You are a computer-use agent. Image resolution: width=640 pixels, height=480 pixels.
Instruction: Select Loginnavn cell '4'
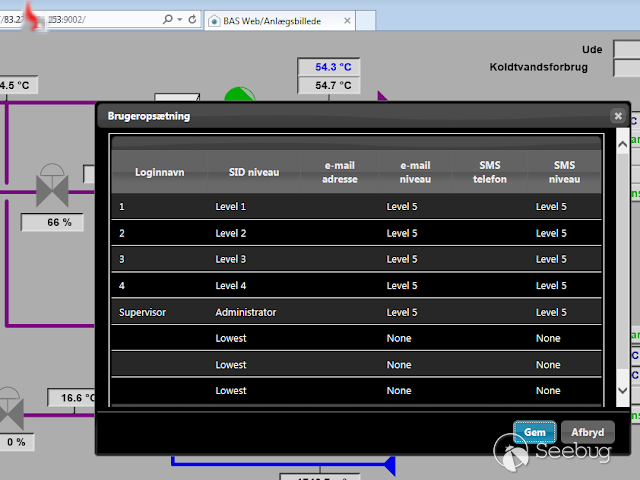[x=122, y=286]
